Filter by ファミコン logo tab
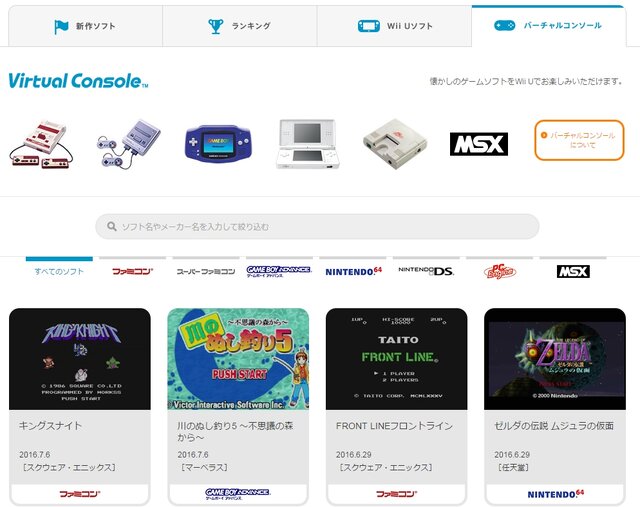This screenshot has width=640, height=507. click(x=133, y=271)
